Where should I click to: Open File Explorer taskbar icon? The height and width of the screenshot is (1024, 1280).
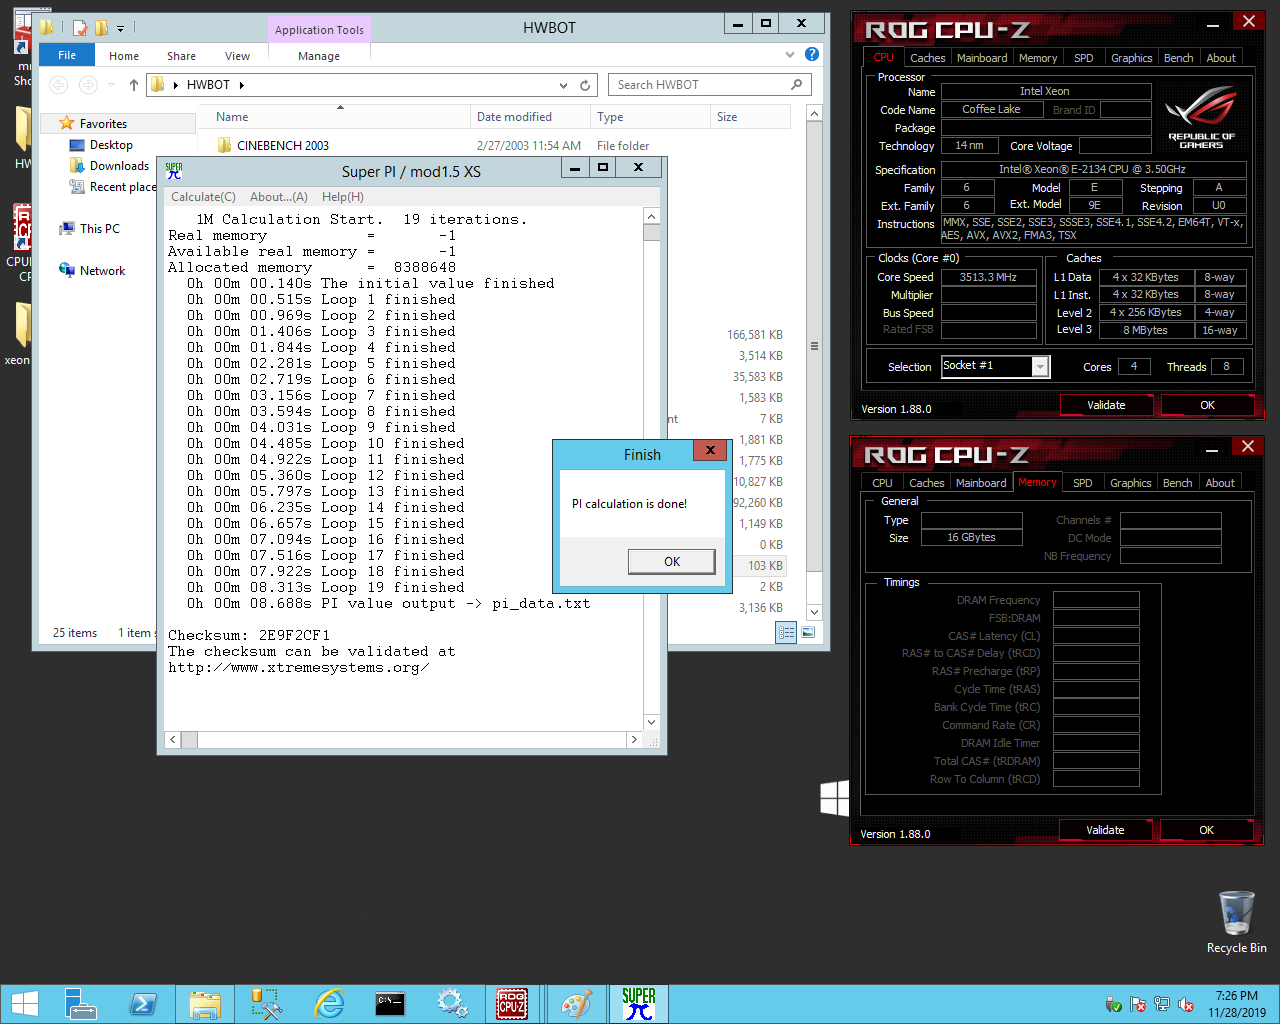click(205, 1004)
